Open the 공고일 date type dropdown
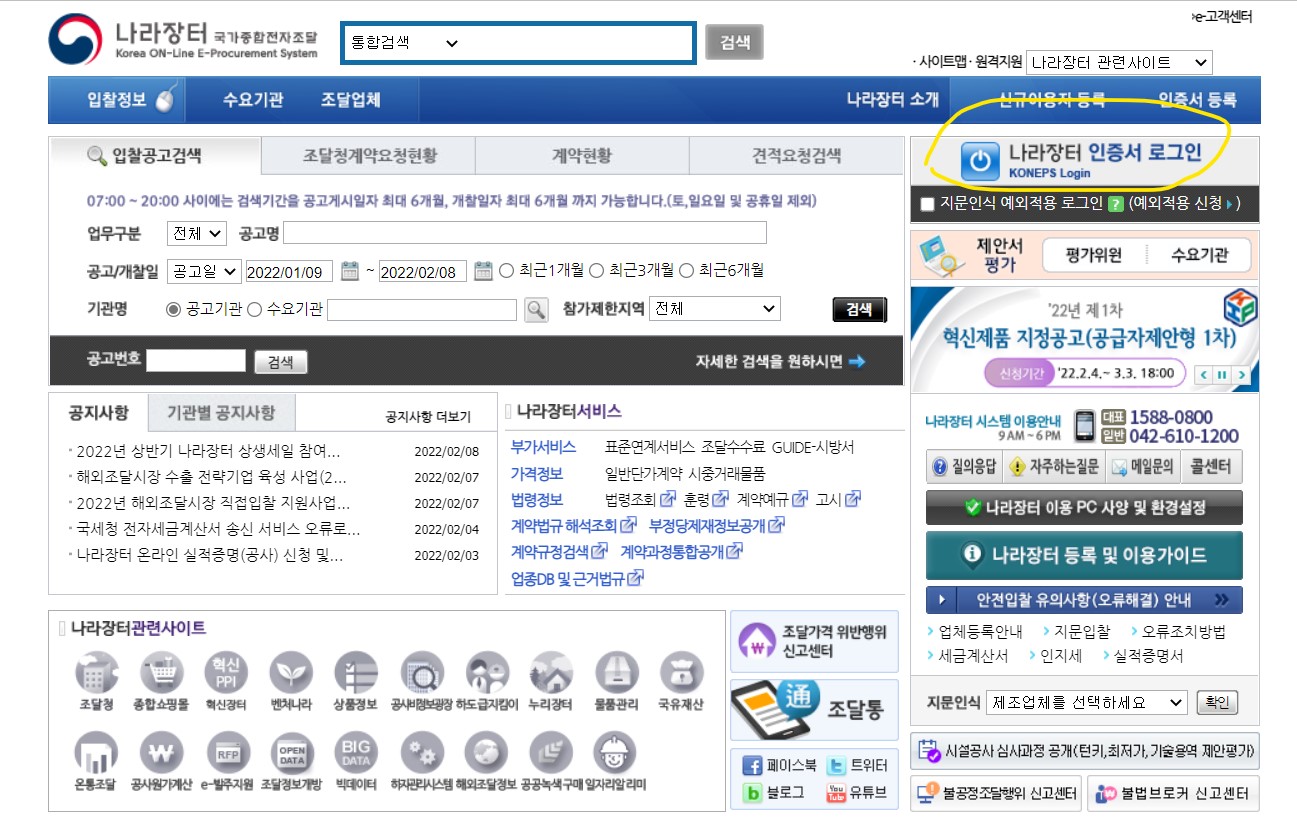Screen dimensions: 1297x818 204,271
